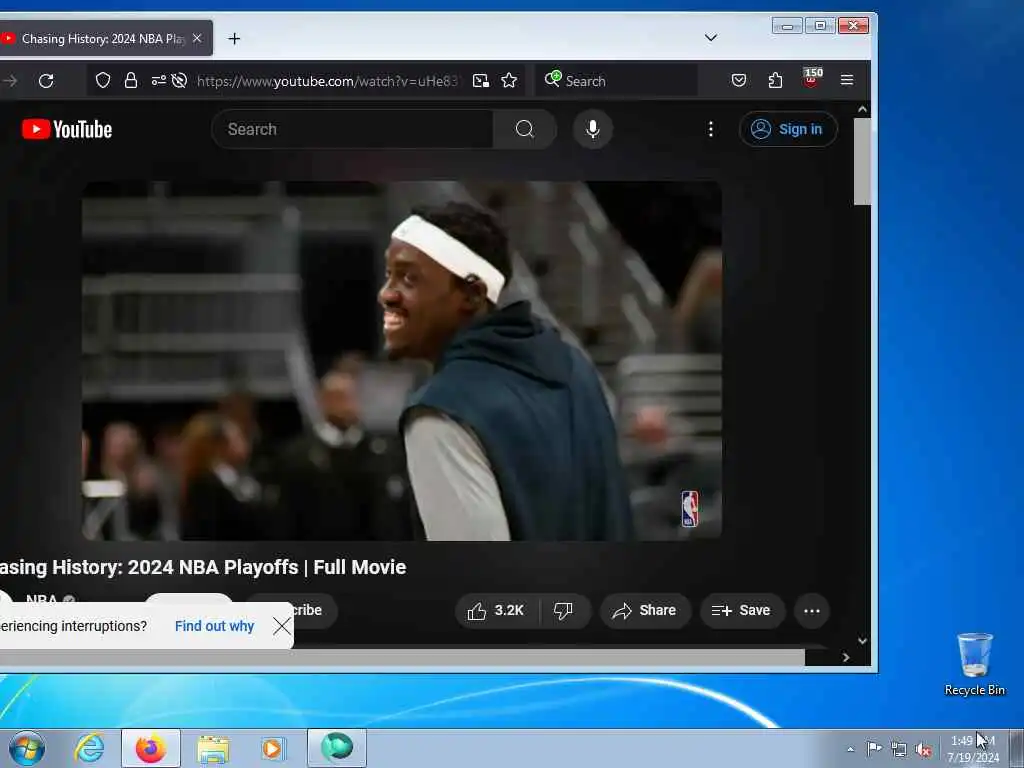Share the video

[x=644, y=611]
